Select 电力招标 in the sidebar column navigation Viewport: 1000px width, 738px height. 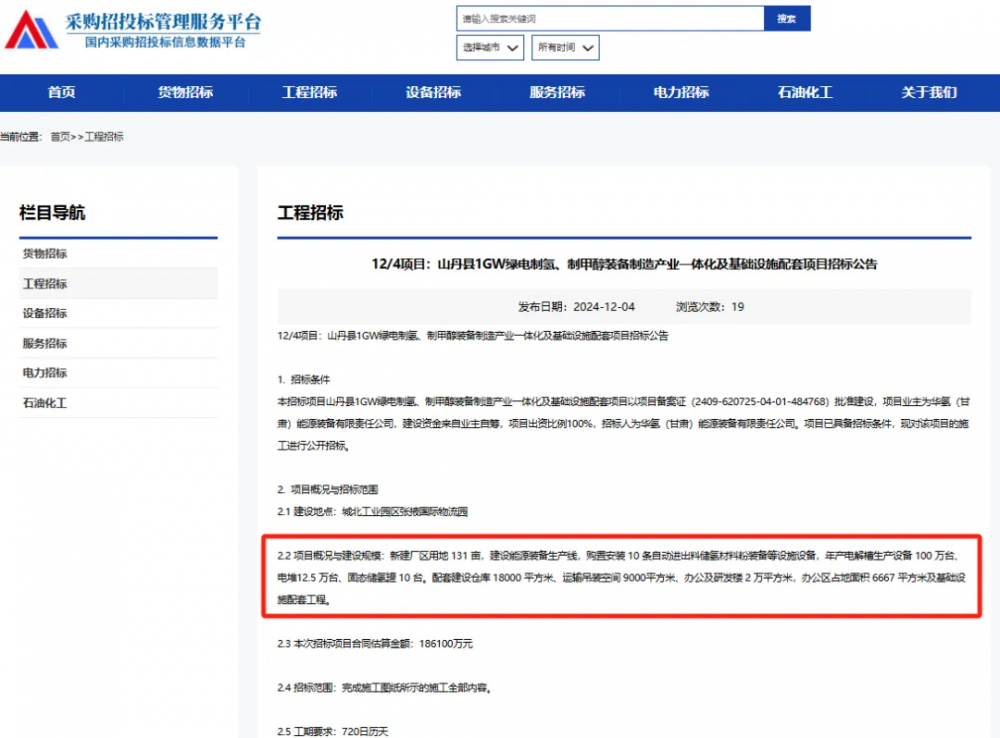[119, 373]
